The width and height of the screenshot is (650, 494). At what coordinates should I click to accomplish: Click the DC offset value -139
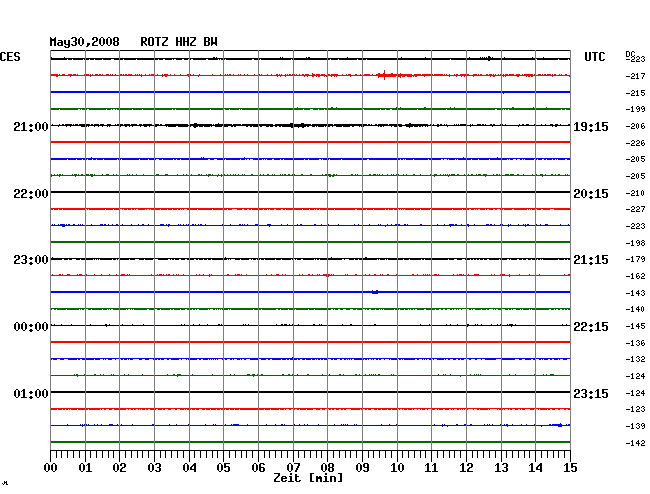(x=635, y=426)
